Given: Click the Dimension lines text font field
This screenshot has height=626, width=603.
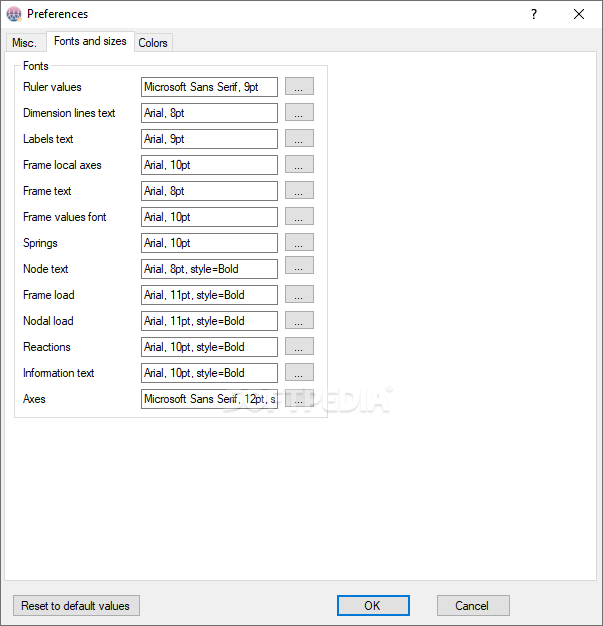Looking at the screenshot, I should (209, 113).
